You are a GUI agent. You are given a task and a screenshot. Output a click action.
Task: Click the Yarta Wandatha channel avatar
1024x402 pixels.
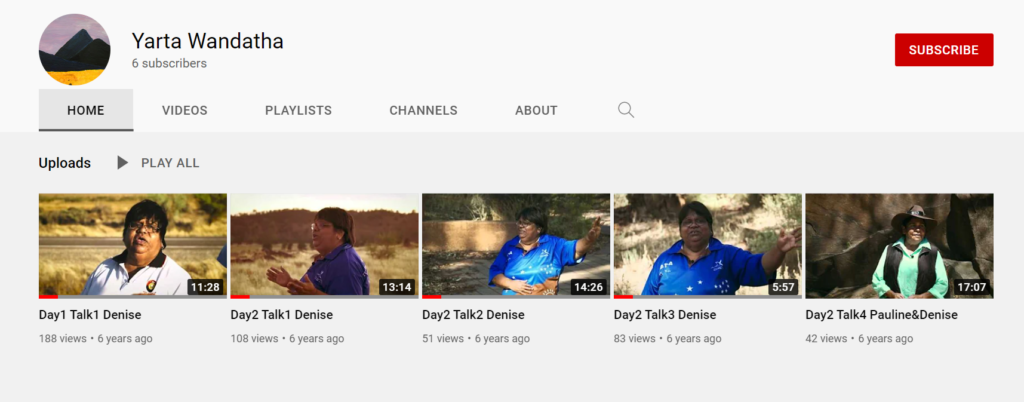click(x=74, y=50)
